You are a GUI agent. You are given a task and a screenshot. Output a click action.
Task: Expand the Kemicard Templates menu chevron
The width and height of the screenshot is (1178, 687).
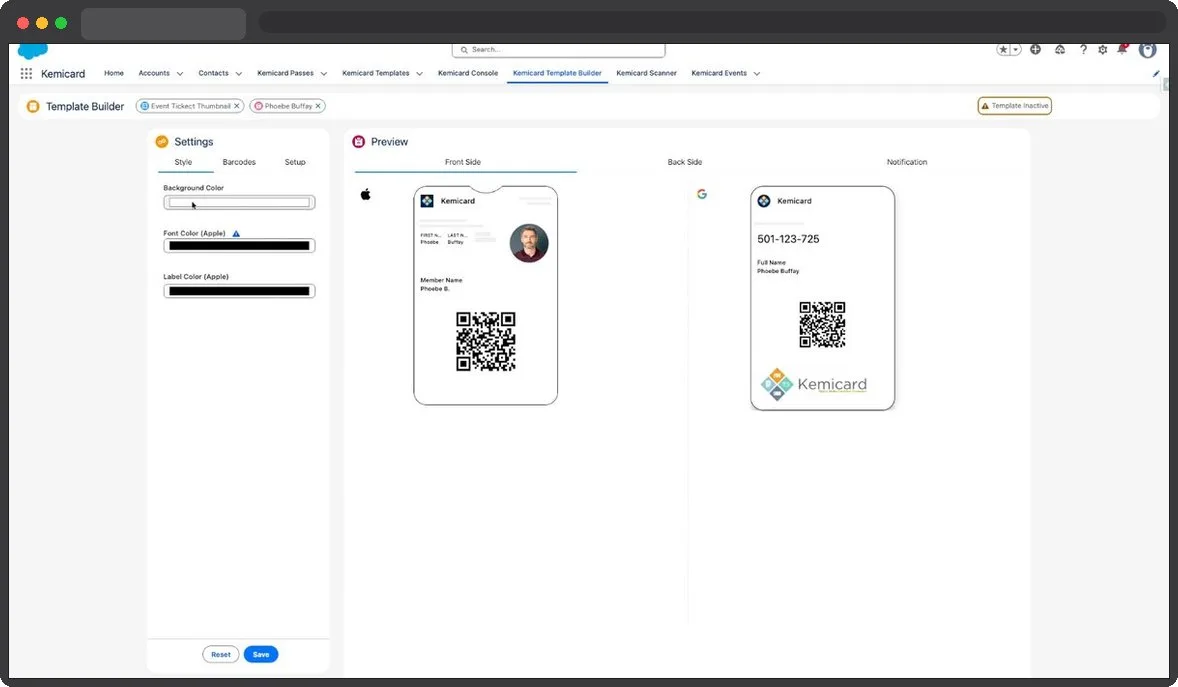point(419,74)
